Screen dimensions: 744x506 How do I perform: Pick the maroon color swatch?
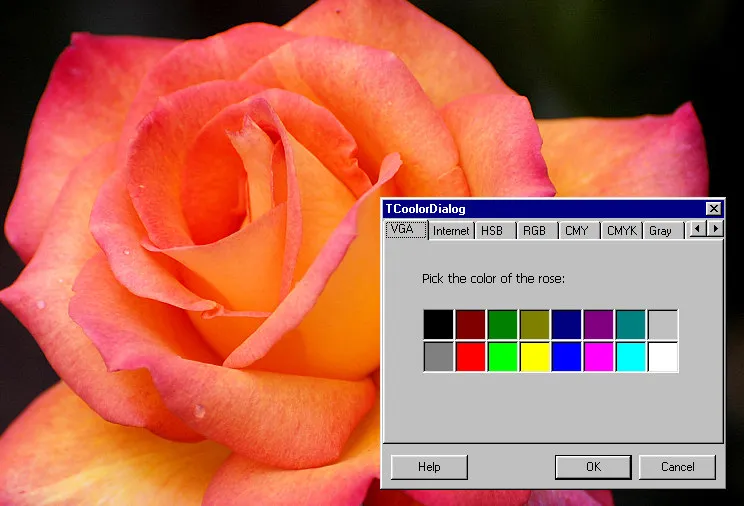click(x=470, y=325)
